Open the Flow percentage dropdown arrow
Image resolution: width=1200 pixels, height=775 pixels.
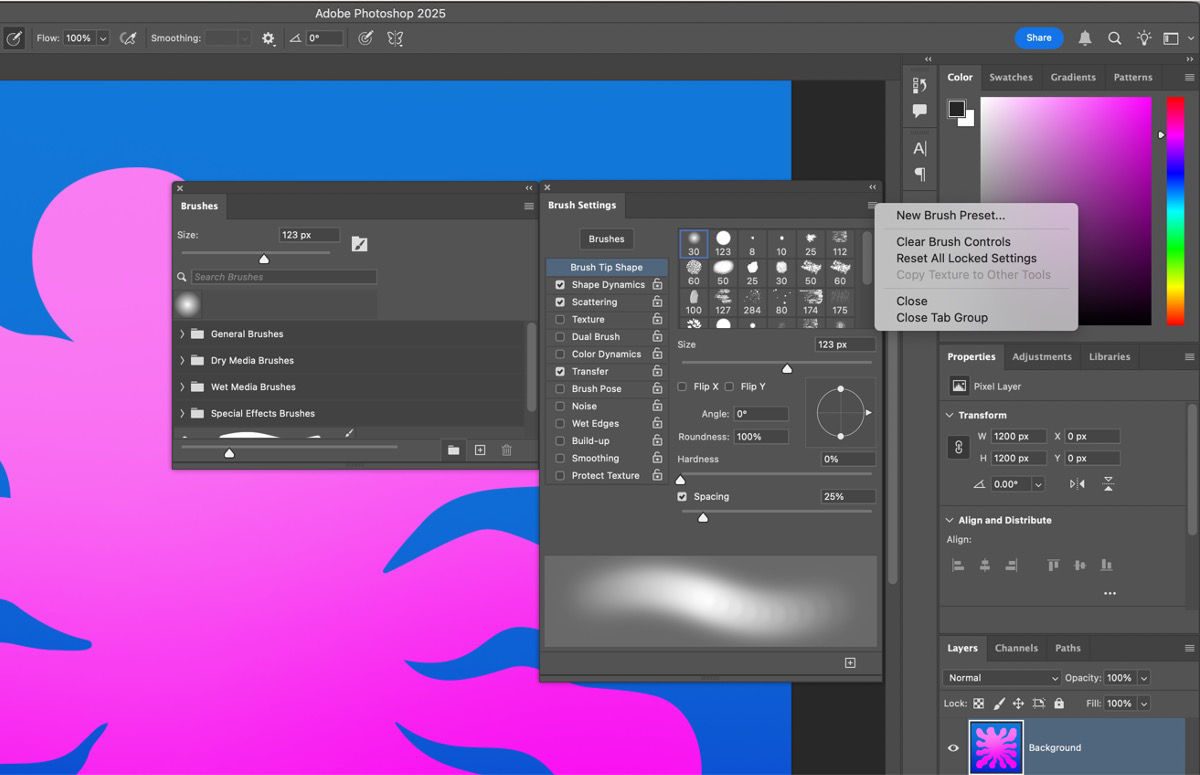click(104, 38)
